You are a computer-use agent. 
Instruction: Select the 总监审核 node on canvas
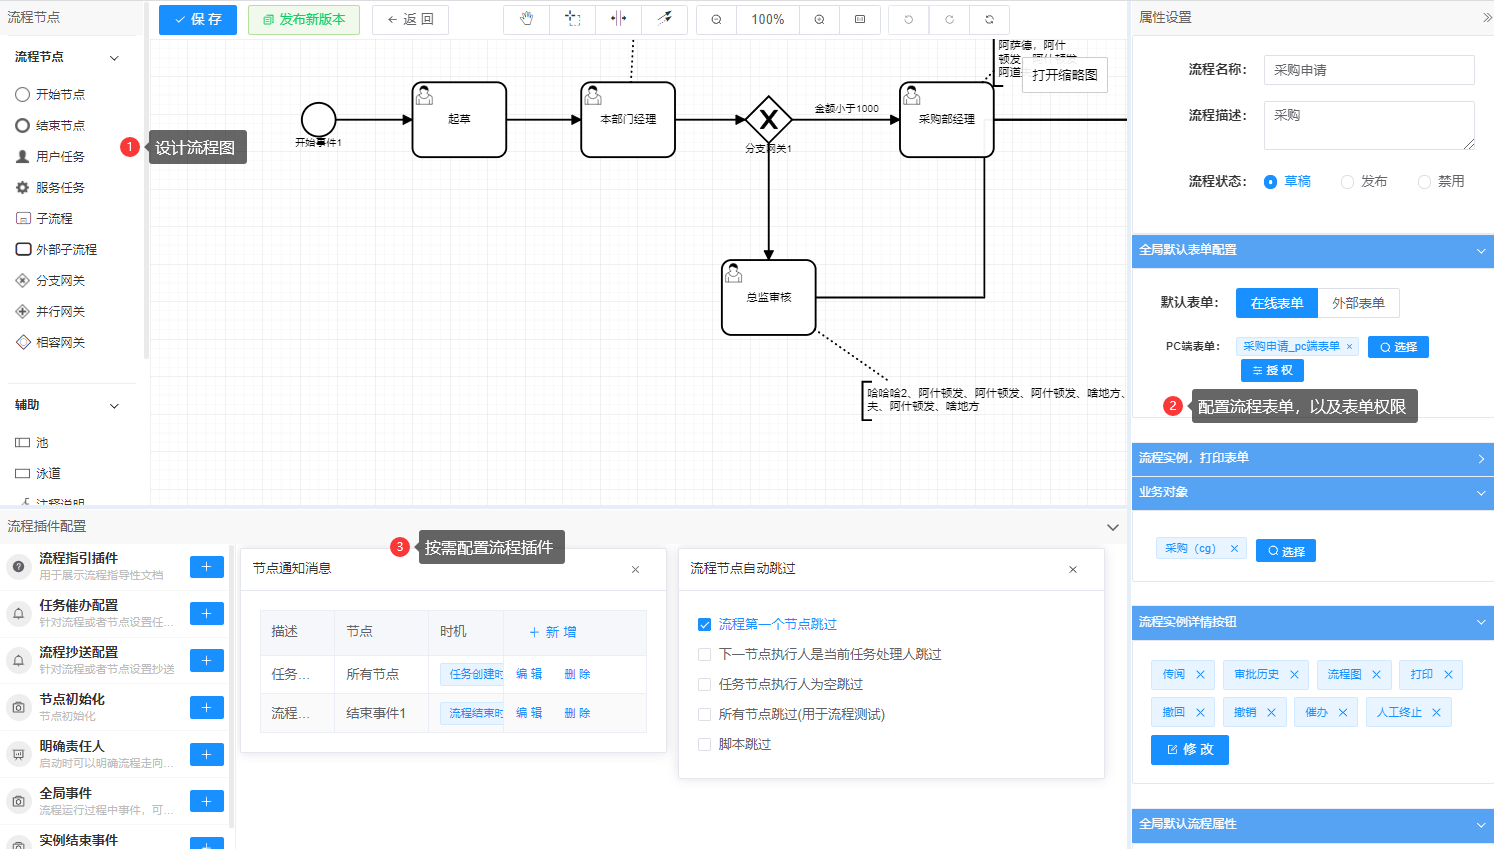769,298
